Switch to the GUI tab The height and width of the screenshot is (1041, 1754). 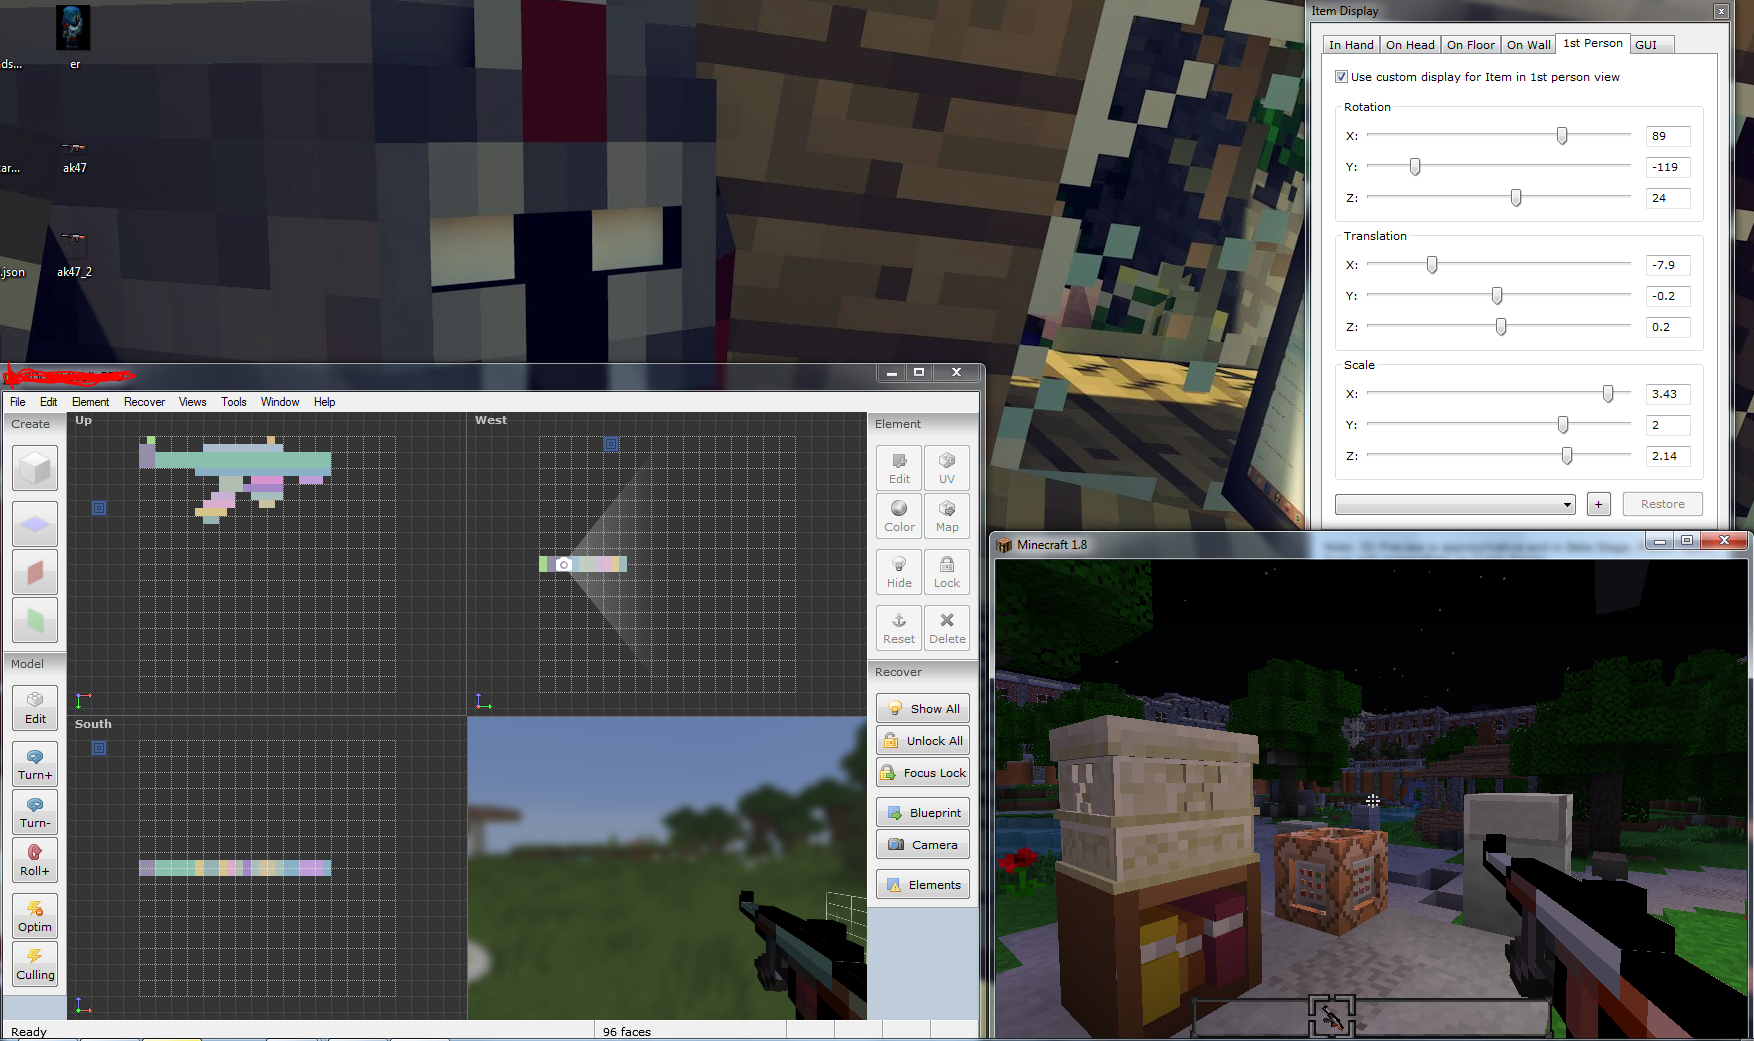[1651, 45]
